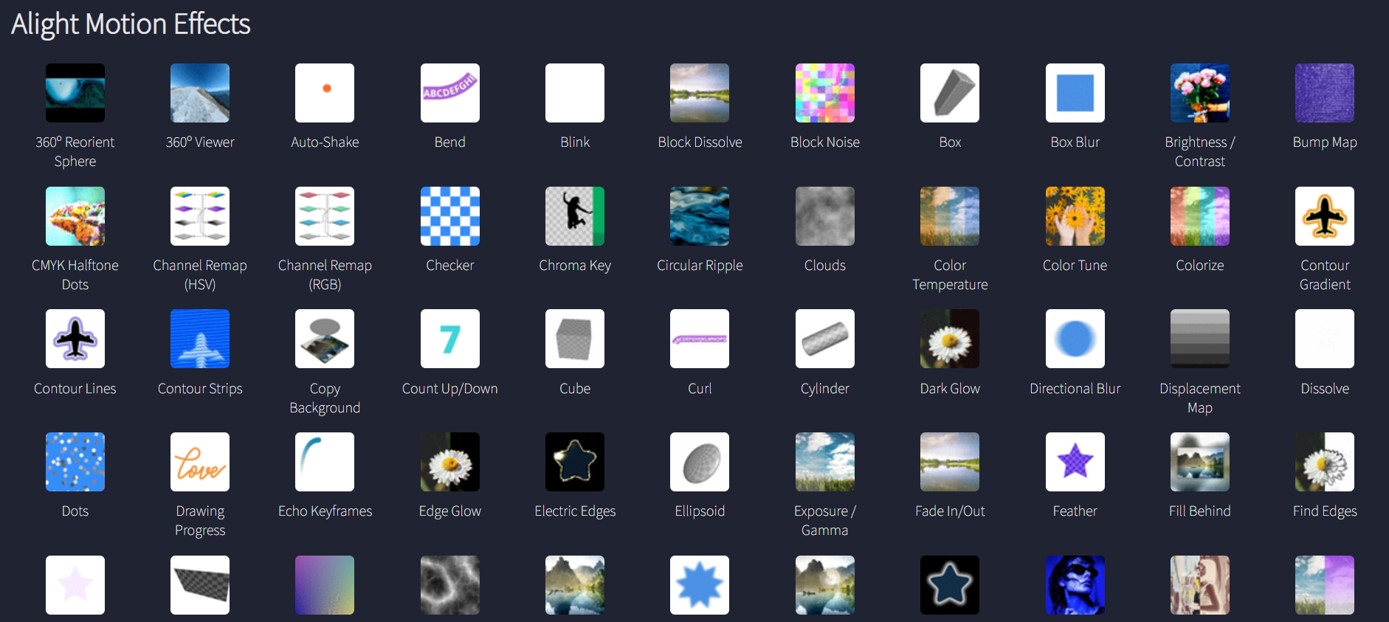Image resolution: width=1389 pixels, height=622 pixels.
Task: Open the Block Dissolve effect icon
Action: 700,93
